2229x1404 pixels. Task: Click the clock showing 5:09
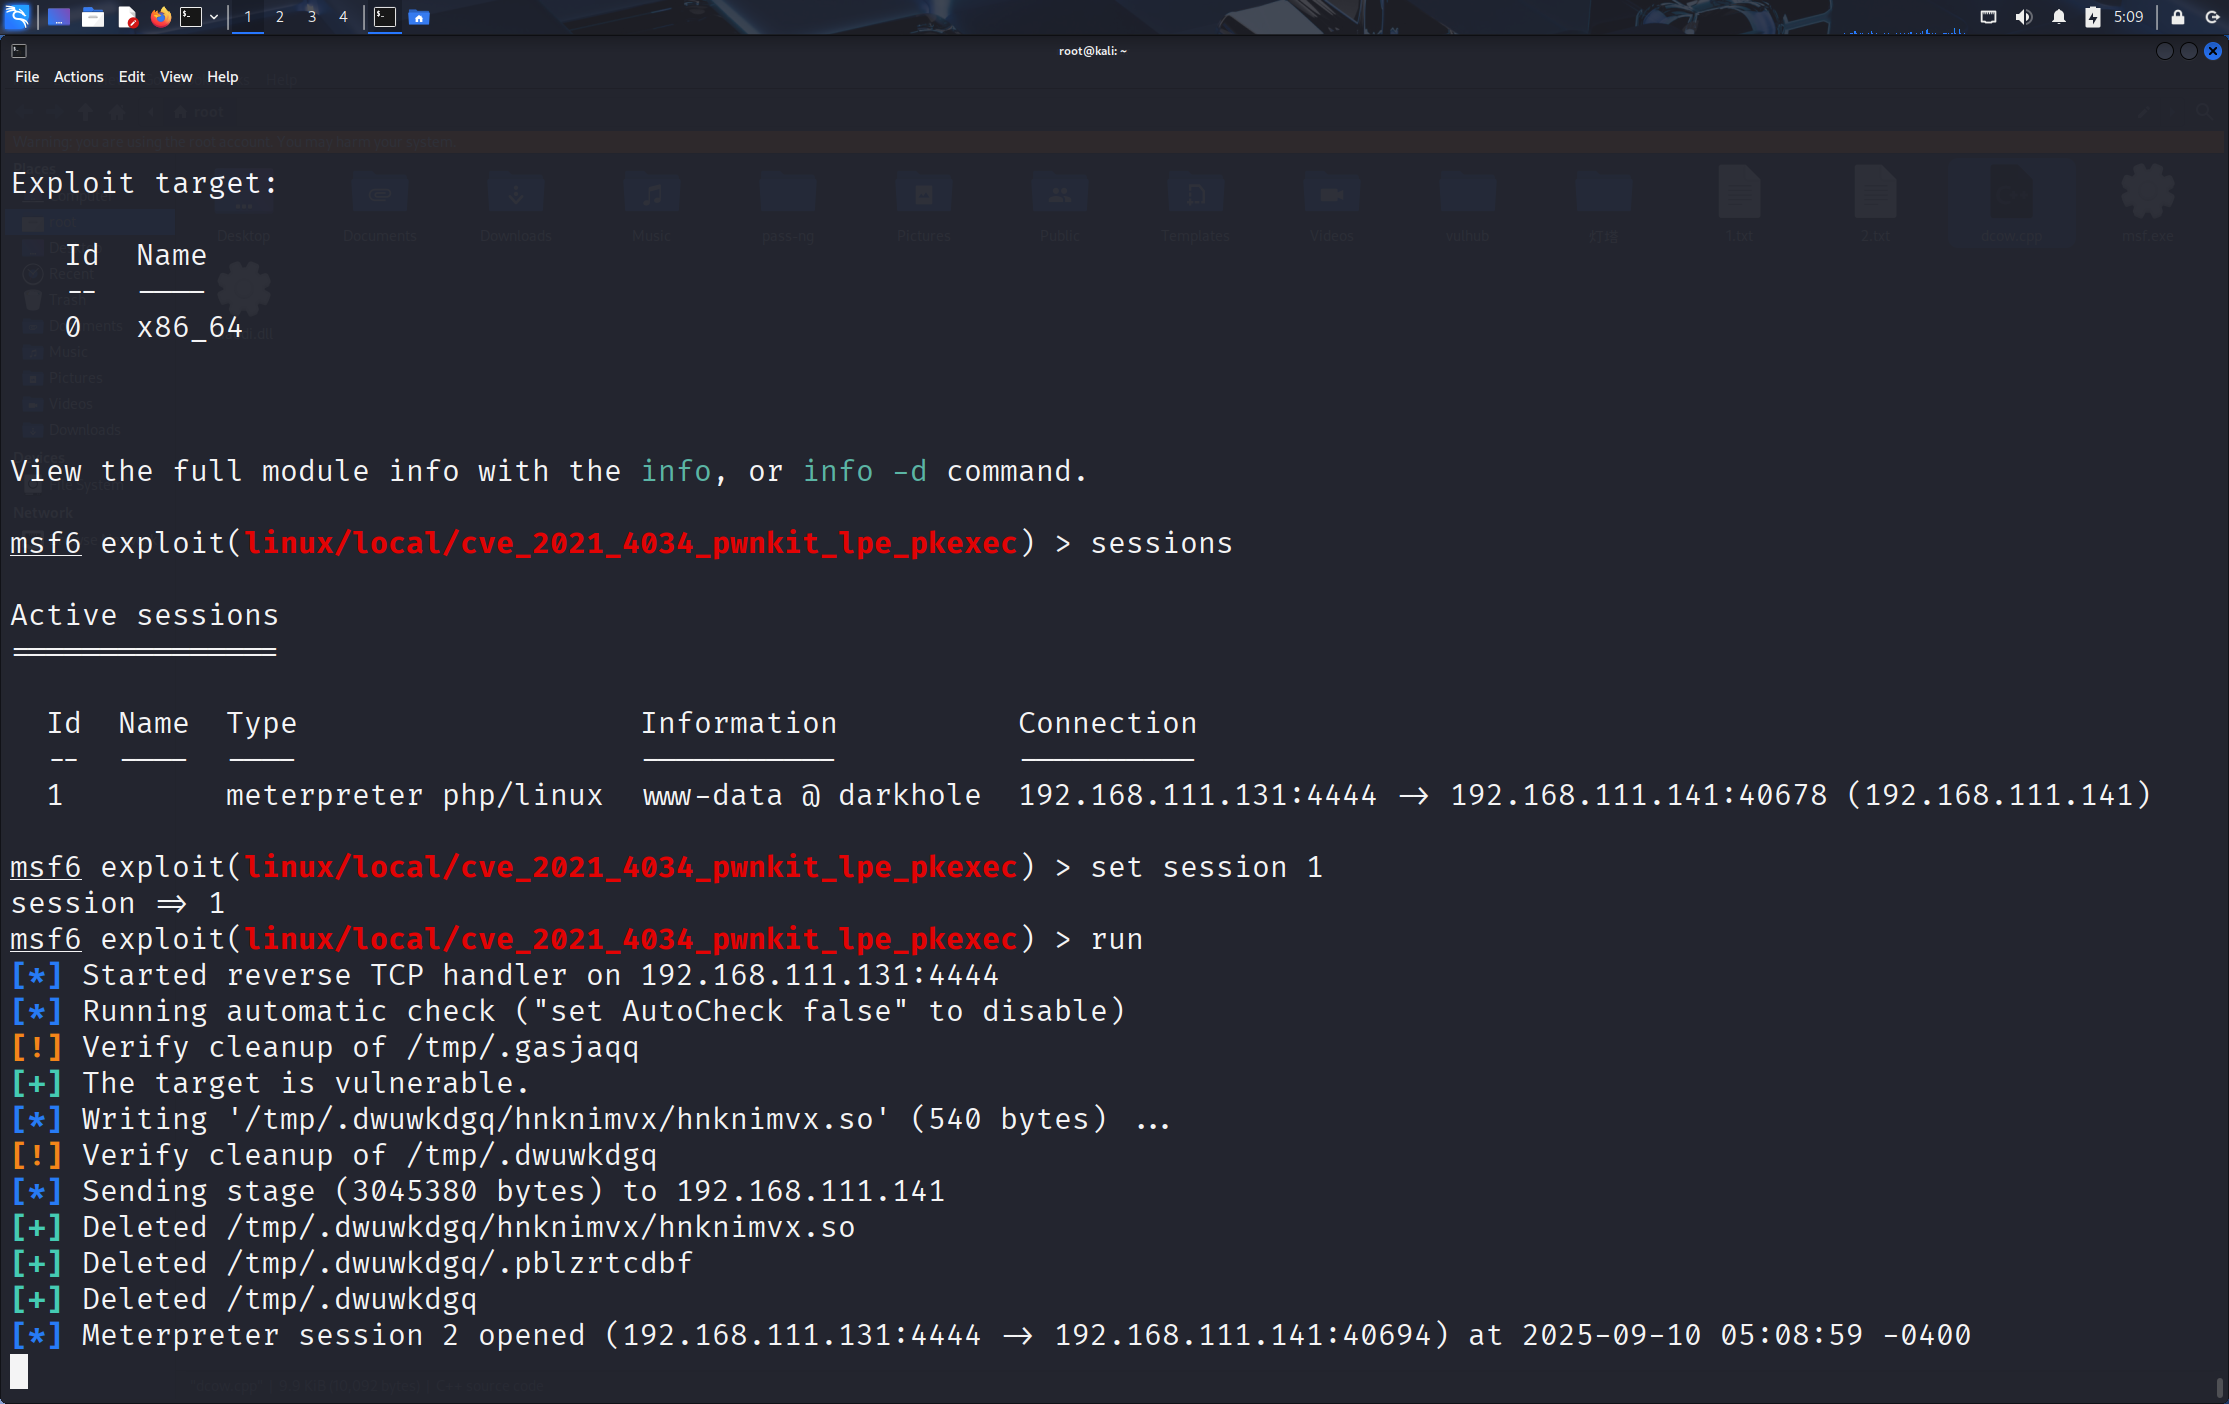click(x=2128, y=17)
